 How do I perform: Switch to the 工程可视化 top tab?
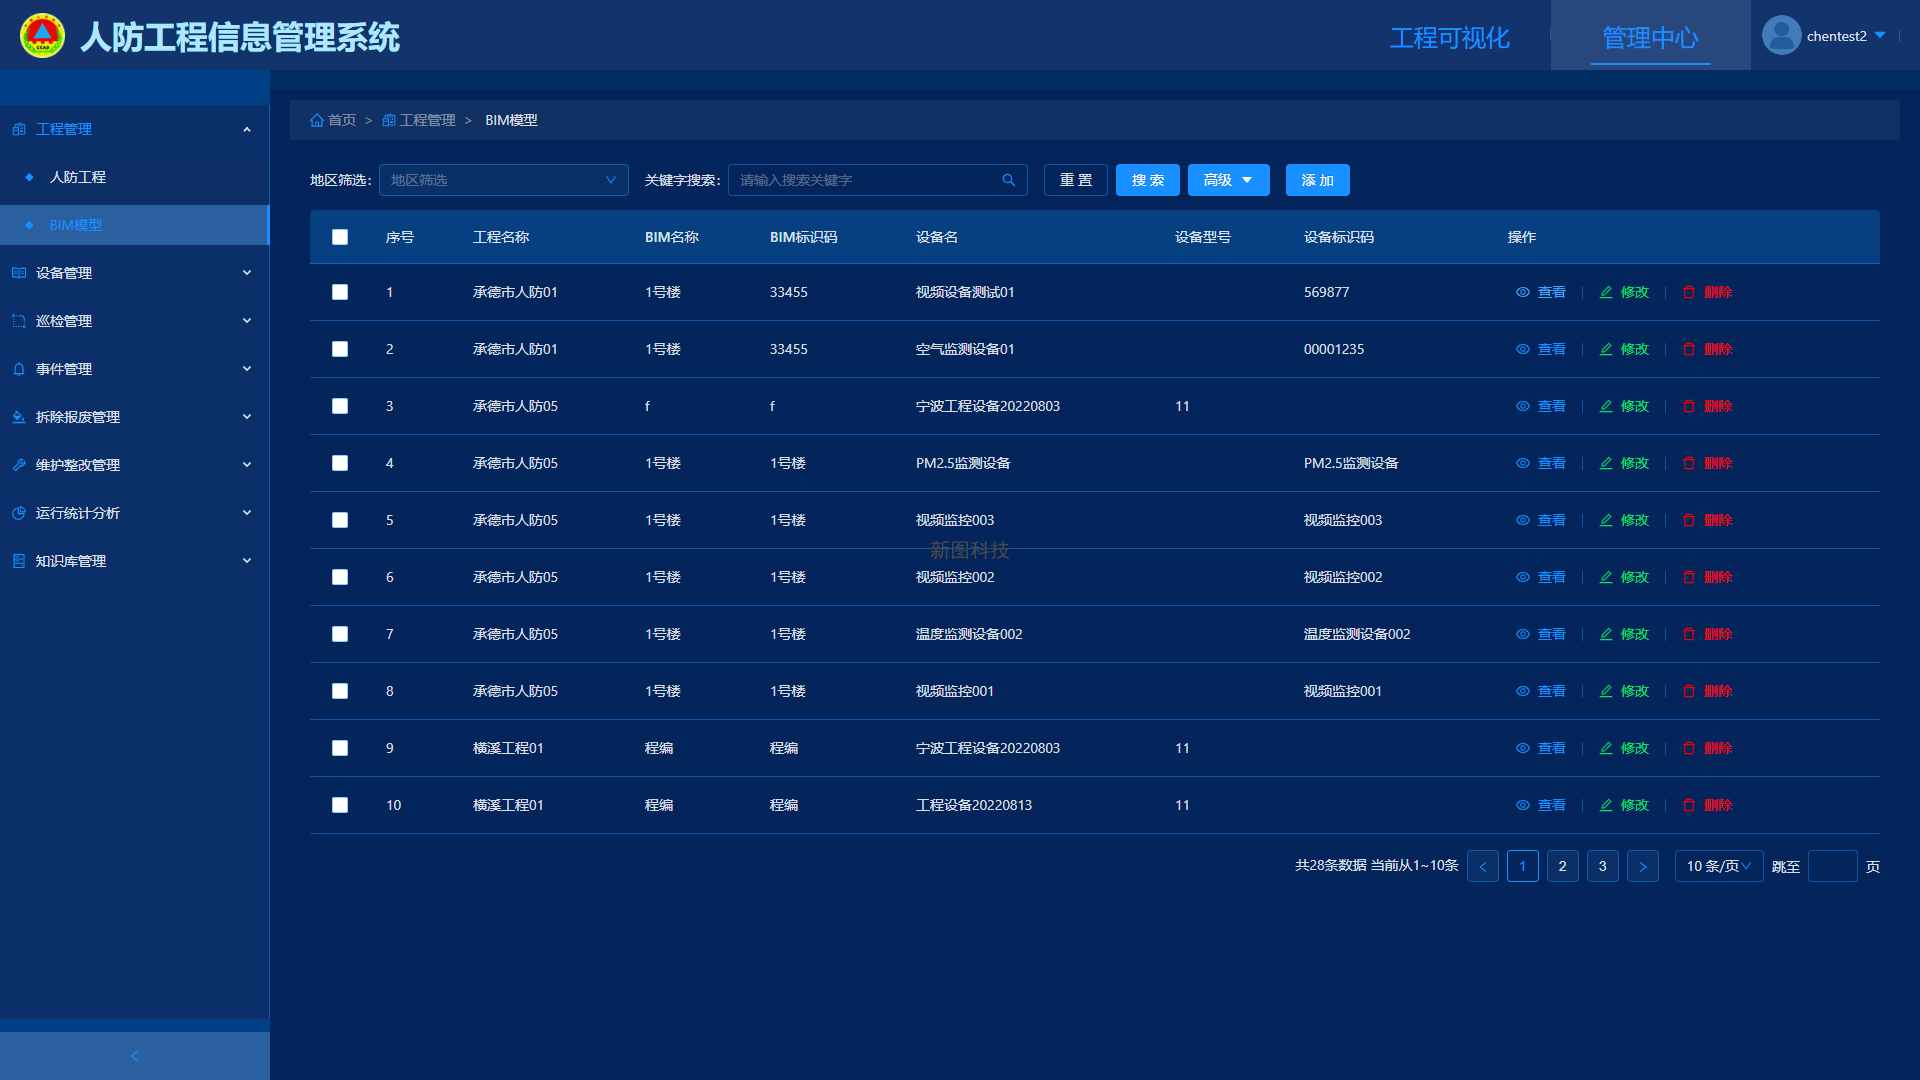click(x=1449, y=38)
